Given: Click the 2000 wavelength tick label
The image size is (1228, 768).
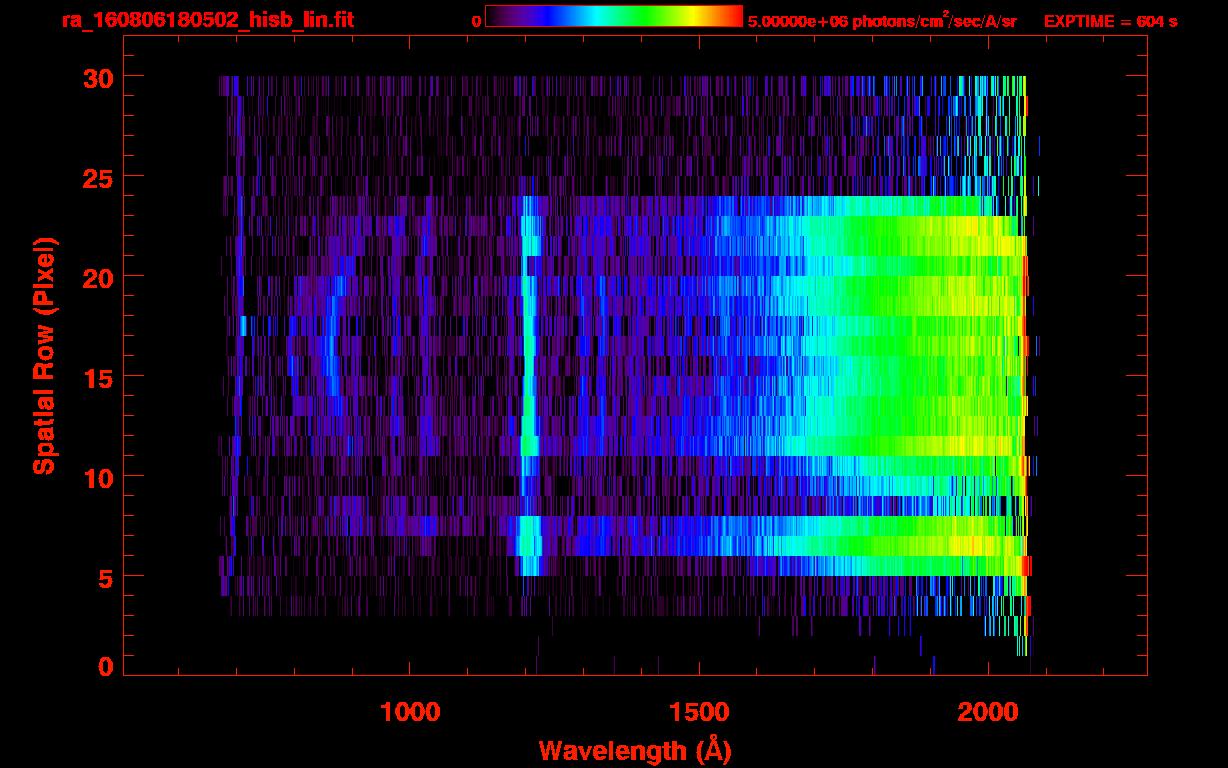Looking at the screenshot, I should pyautogui.click(x=987, y=712).
